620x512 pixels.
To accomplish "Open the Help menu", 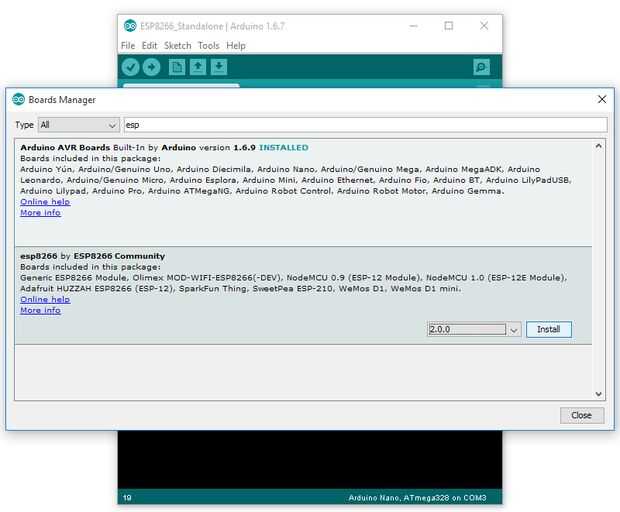I will pos(236,45).
